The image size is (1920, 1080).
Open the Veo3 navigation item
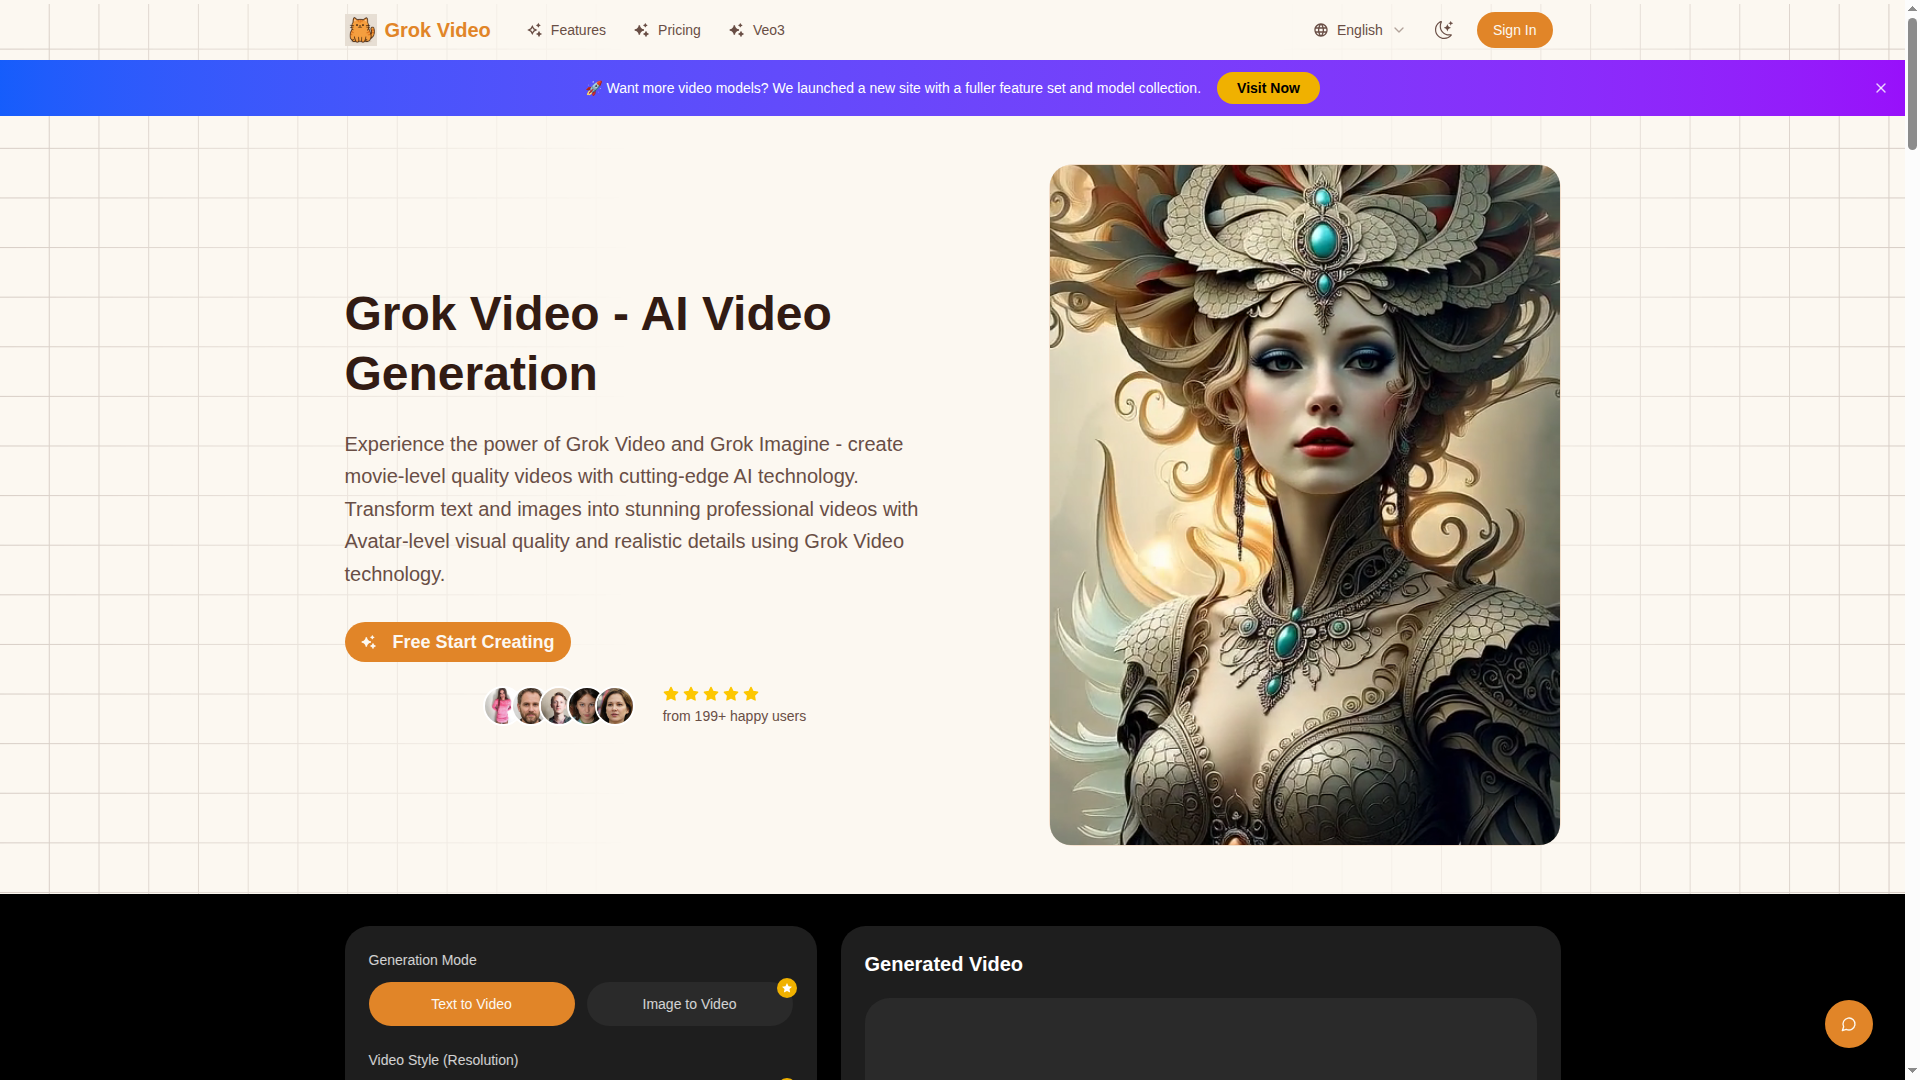768,30
